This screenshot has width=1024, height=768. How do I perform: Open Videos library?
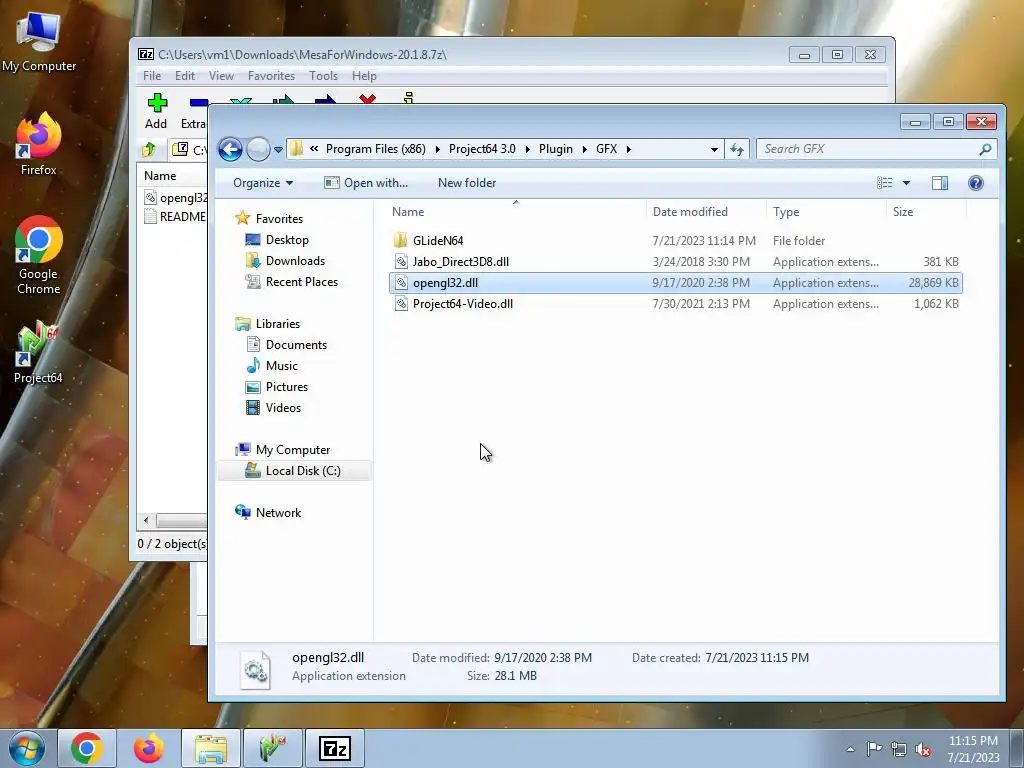click(283, 408)
